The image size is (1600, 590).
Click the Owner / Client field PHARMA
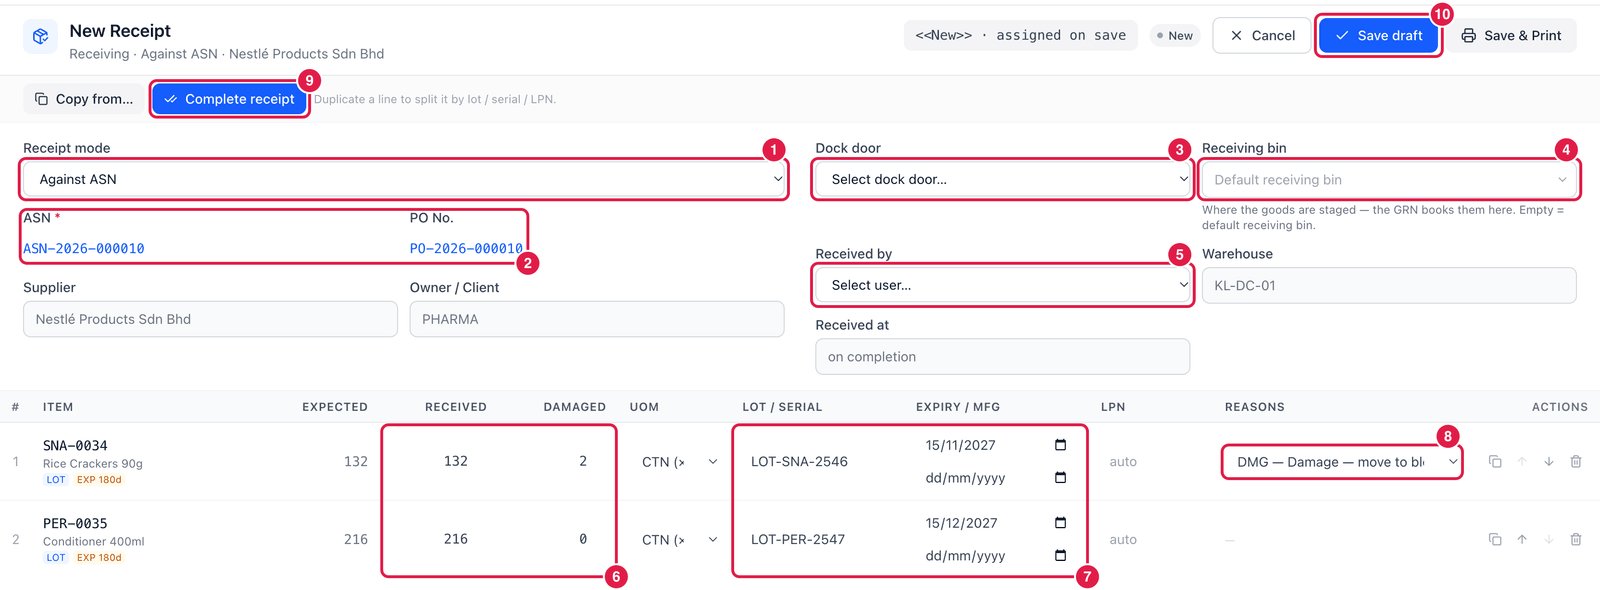click(x=597, y=319)
